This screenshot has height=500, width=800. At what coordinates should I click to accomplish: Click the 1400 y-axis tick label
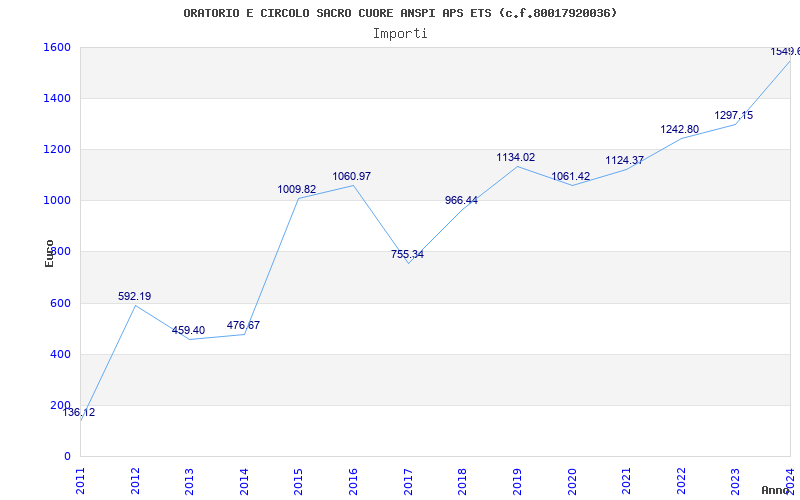pyautogui.click(x=55, y=98)
